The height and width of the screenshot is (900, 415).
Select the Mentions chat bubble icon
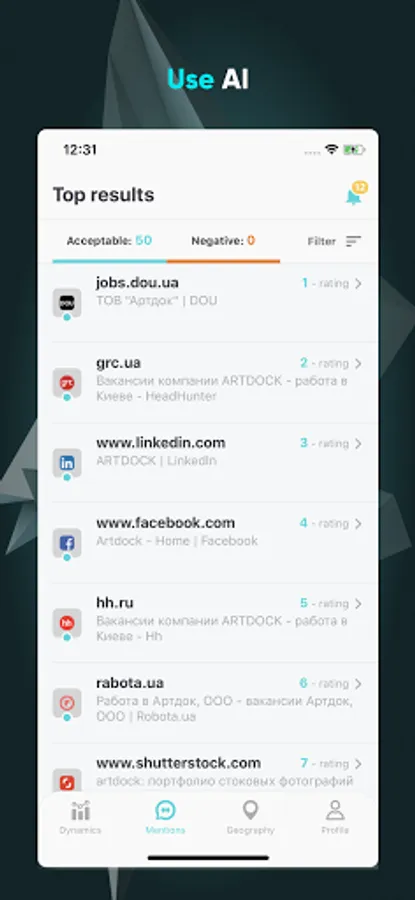tap(165, 810)
